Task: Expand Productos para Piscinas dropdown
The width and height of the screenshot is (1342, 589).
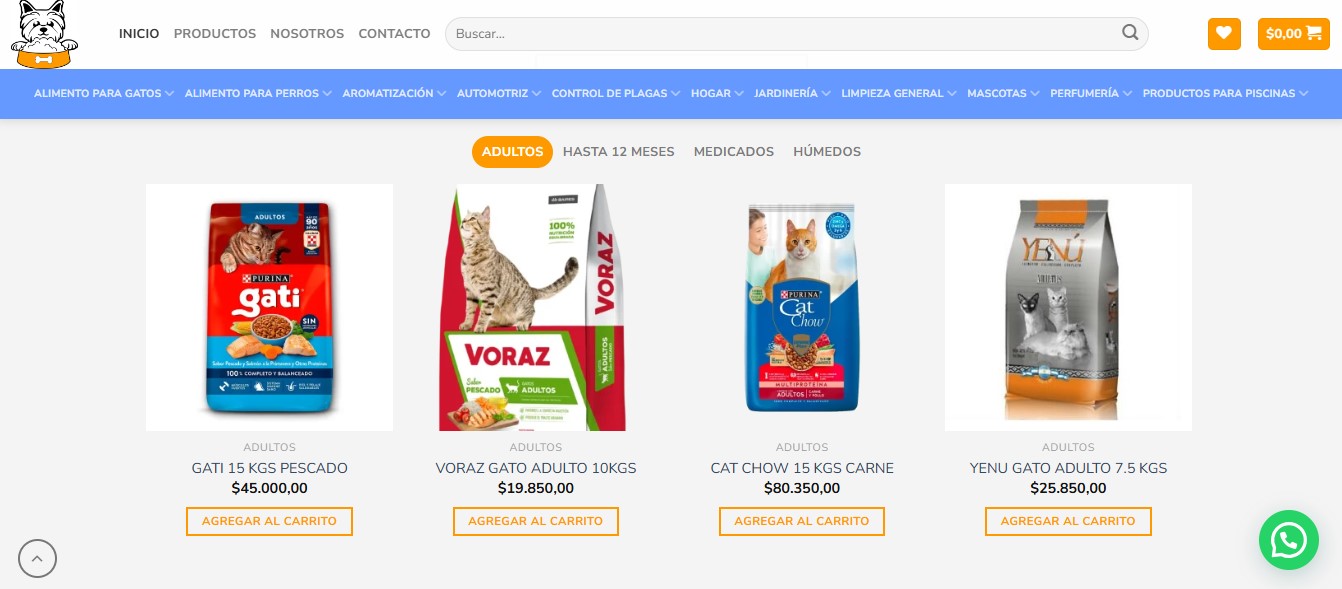Action: pos(1225,93)
